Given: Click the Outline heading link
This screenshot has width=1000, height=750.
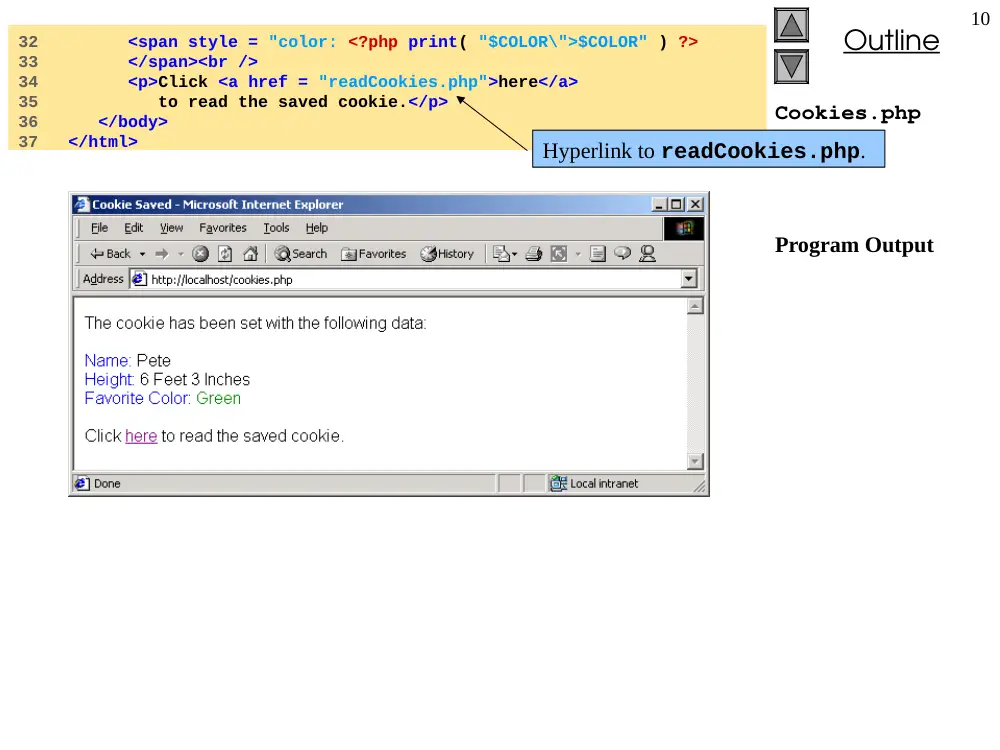Looking at the screenshot, I should (891, 40).
